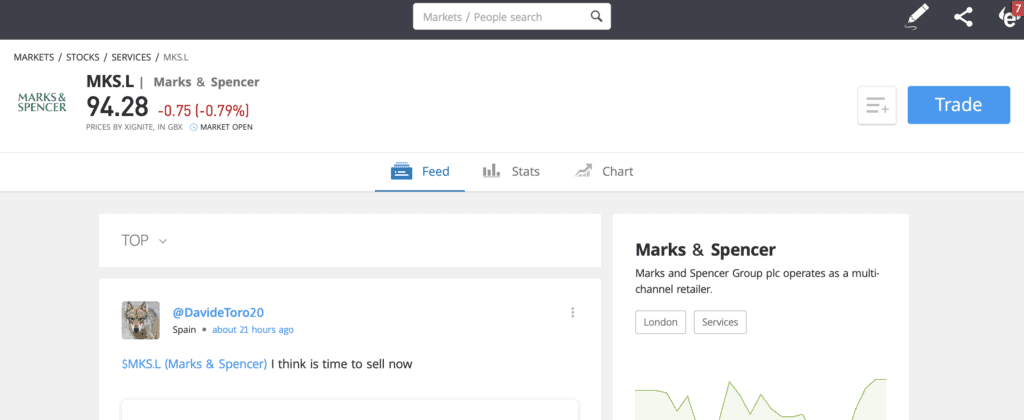The height and width of the screenshot is (420, 1024).
Task: Click the blue Trade button
Action: pos(959,105)
